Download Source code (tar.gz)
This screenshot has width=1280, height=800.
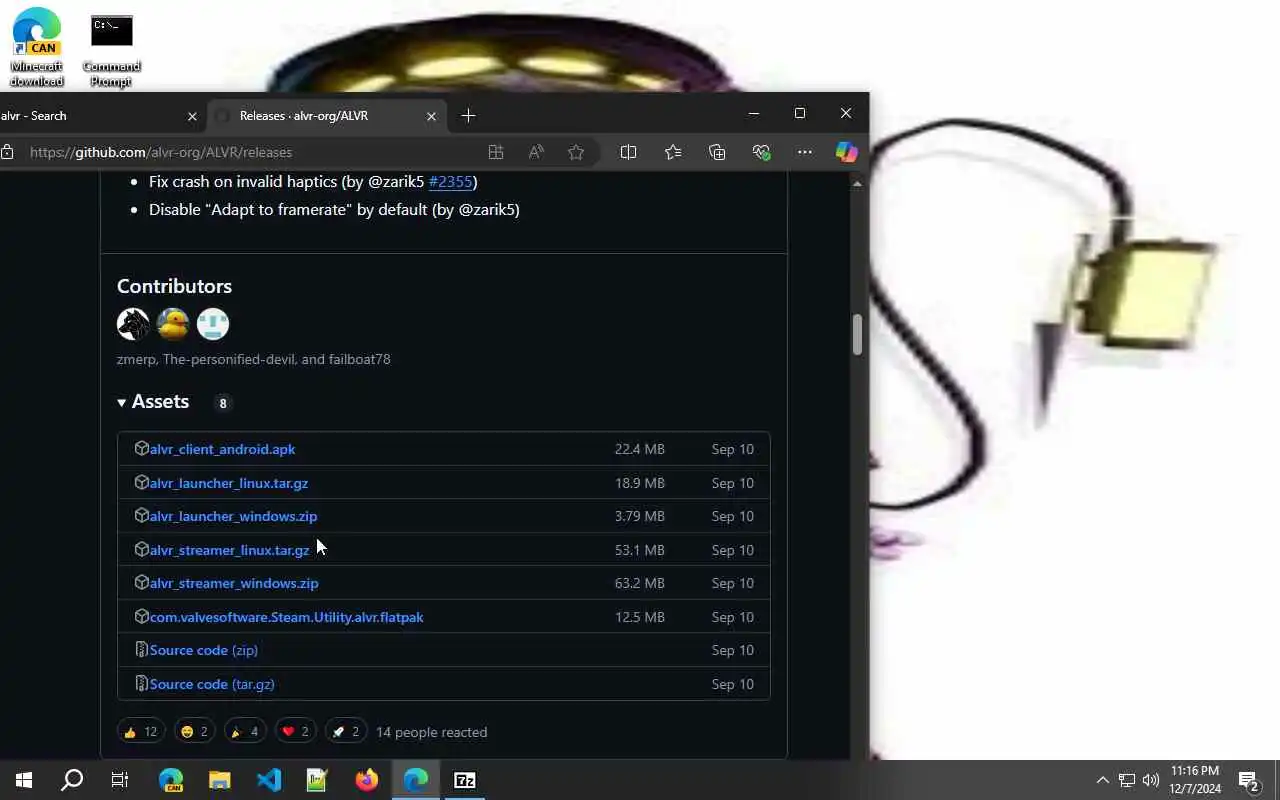[x=212, y=684]
